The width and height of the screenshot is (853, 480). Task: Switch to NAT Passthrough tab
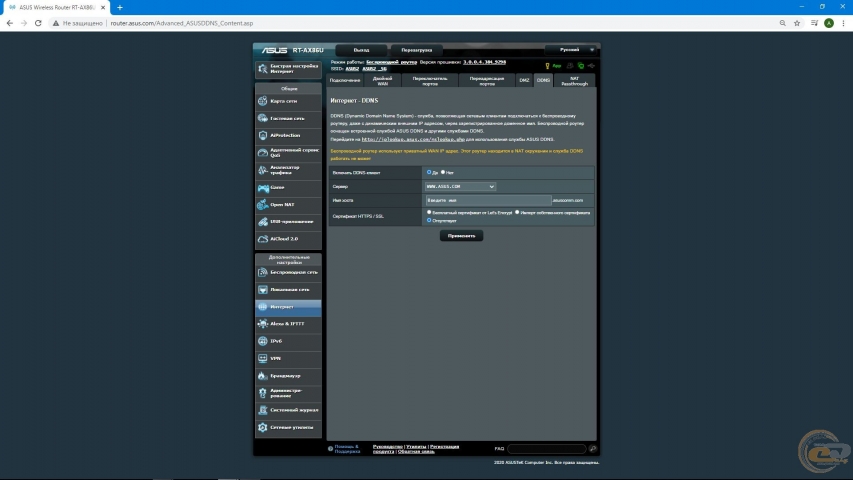[x=574, y=81]
